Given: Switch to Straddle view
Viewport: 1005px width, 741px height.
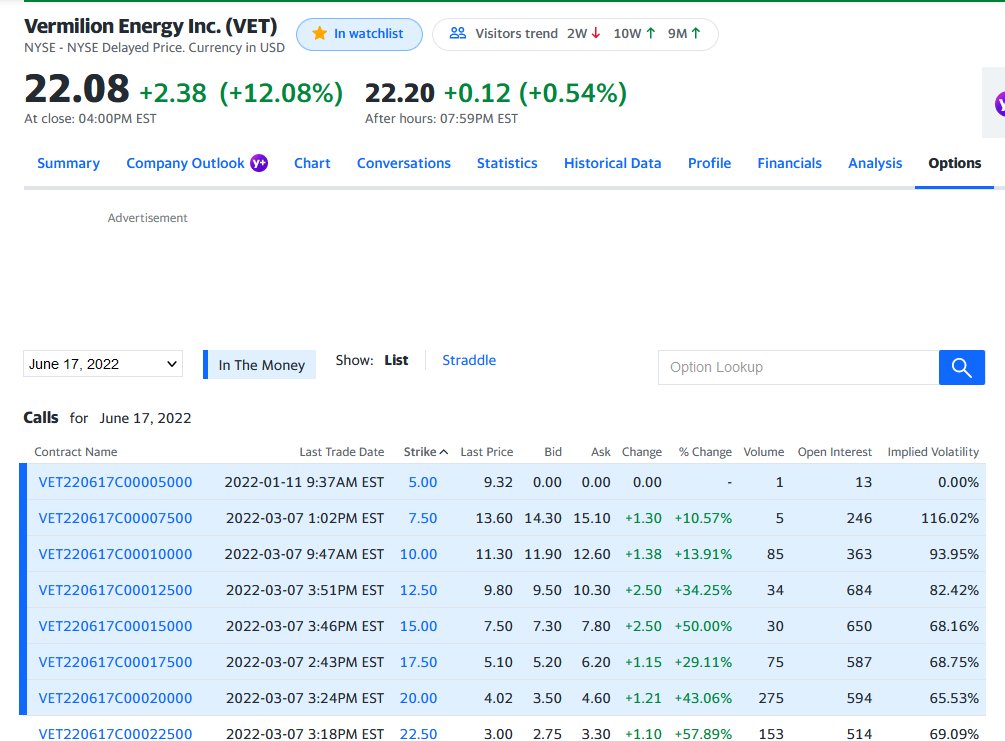Looking at the screenshot, I should pos(469,360).
